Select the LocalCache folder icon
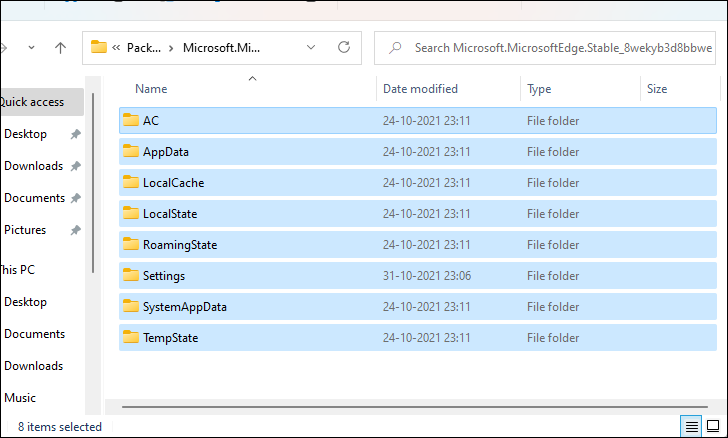 coord(131,183)
